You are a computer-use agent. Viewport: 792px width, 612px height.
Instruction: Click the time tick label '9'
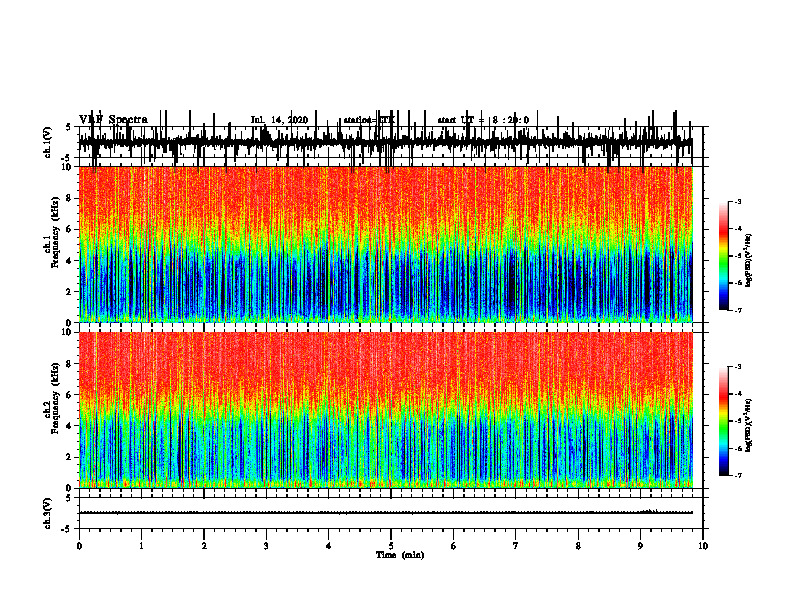click(640, 546)
